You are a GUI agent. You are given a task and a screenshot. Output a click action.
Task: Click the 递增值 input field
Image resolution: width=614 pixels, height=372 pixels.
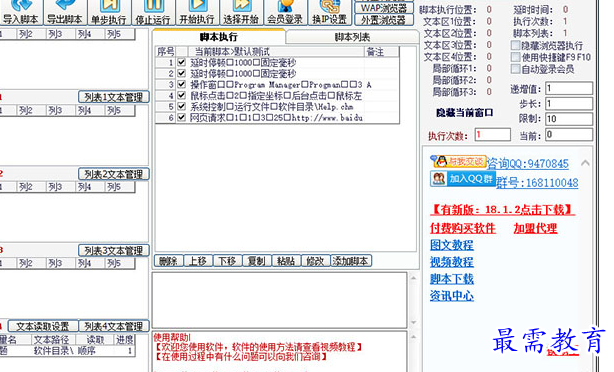pyautogui.click(x=569, y=88)
